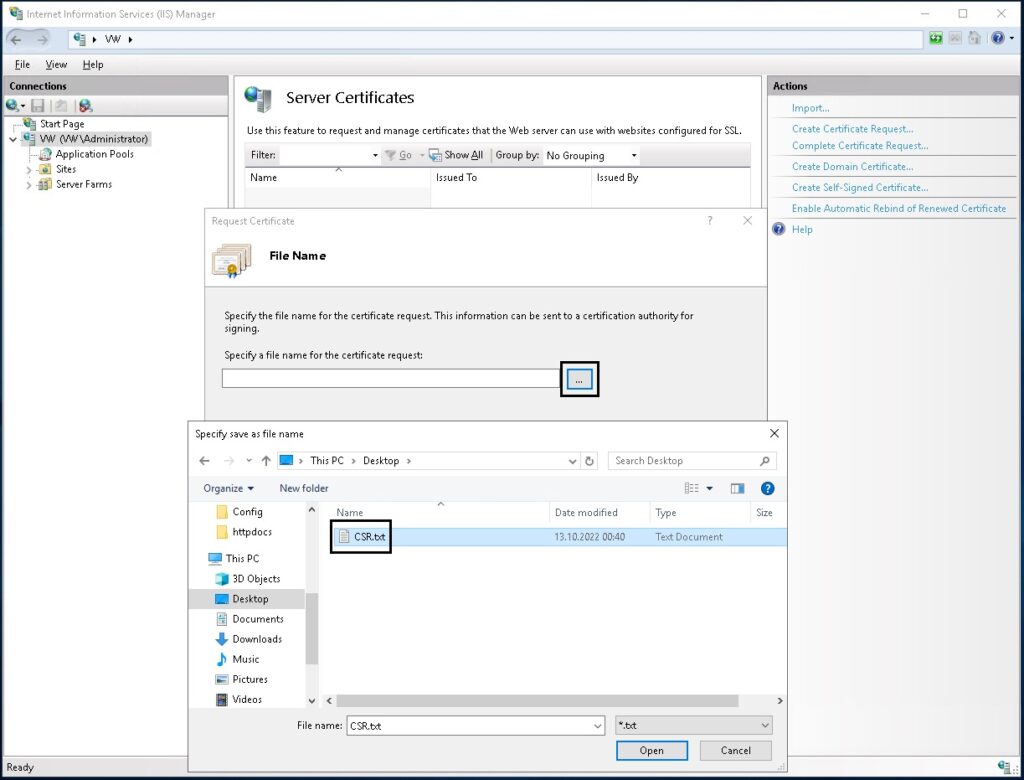Open the *.txt file type dropdown
Screen dimensions: 1024x780
click(x=694, y=726)
